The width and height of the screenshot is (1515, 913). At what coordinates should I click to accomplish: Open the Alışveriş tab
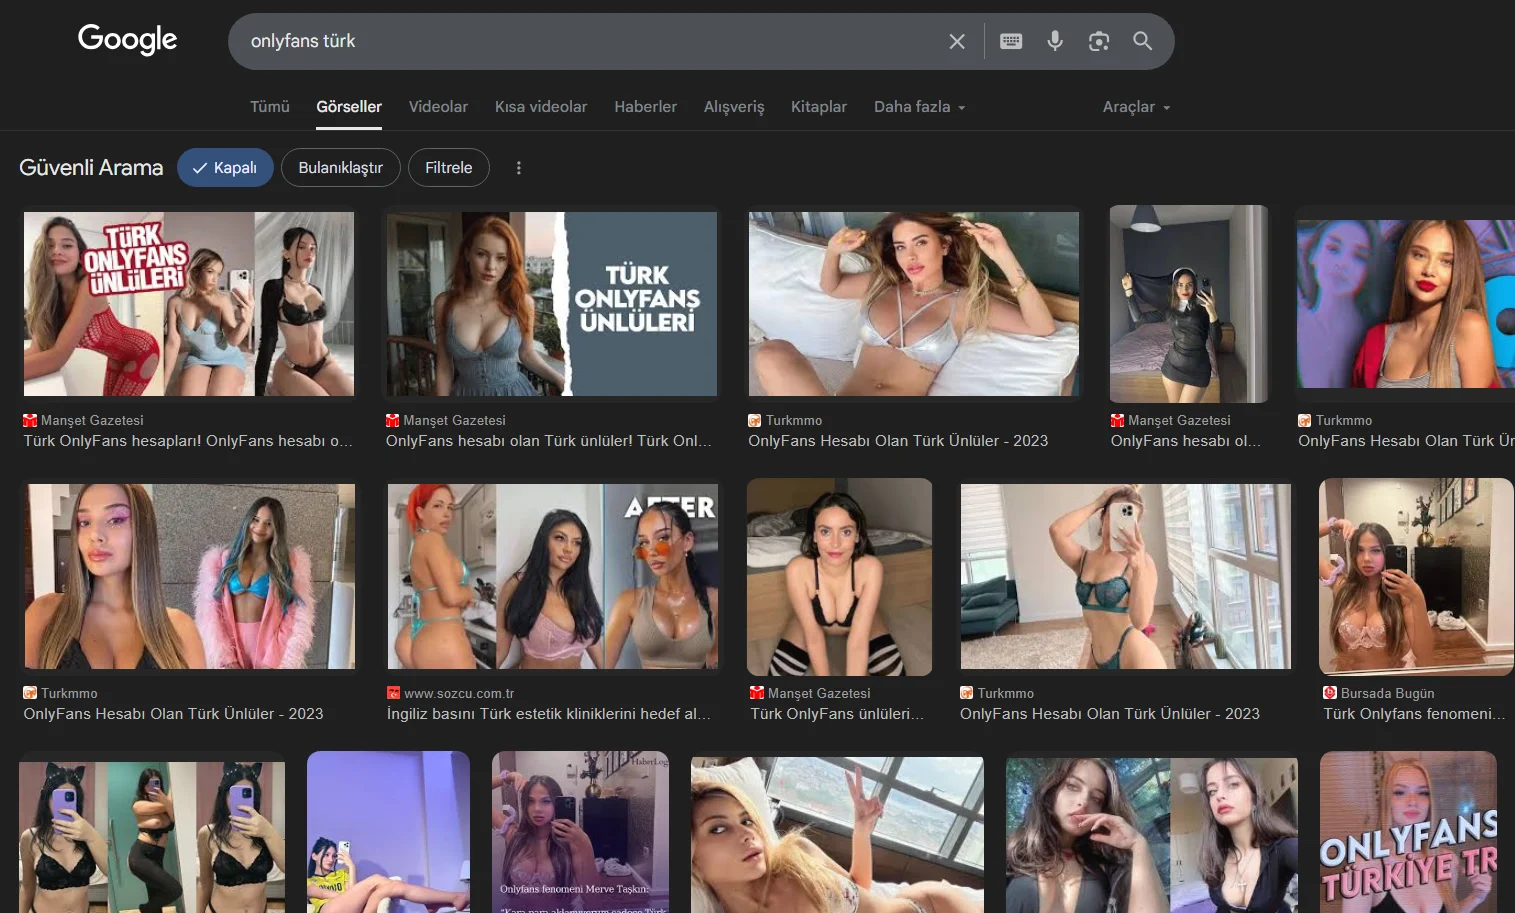pos(734,107)
